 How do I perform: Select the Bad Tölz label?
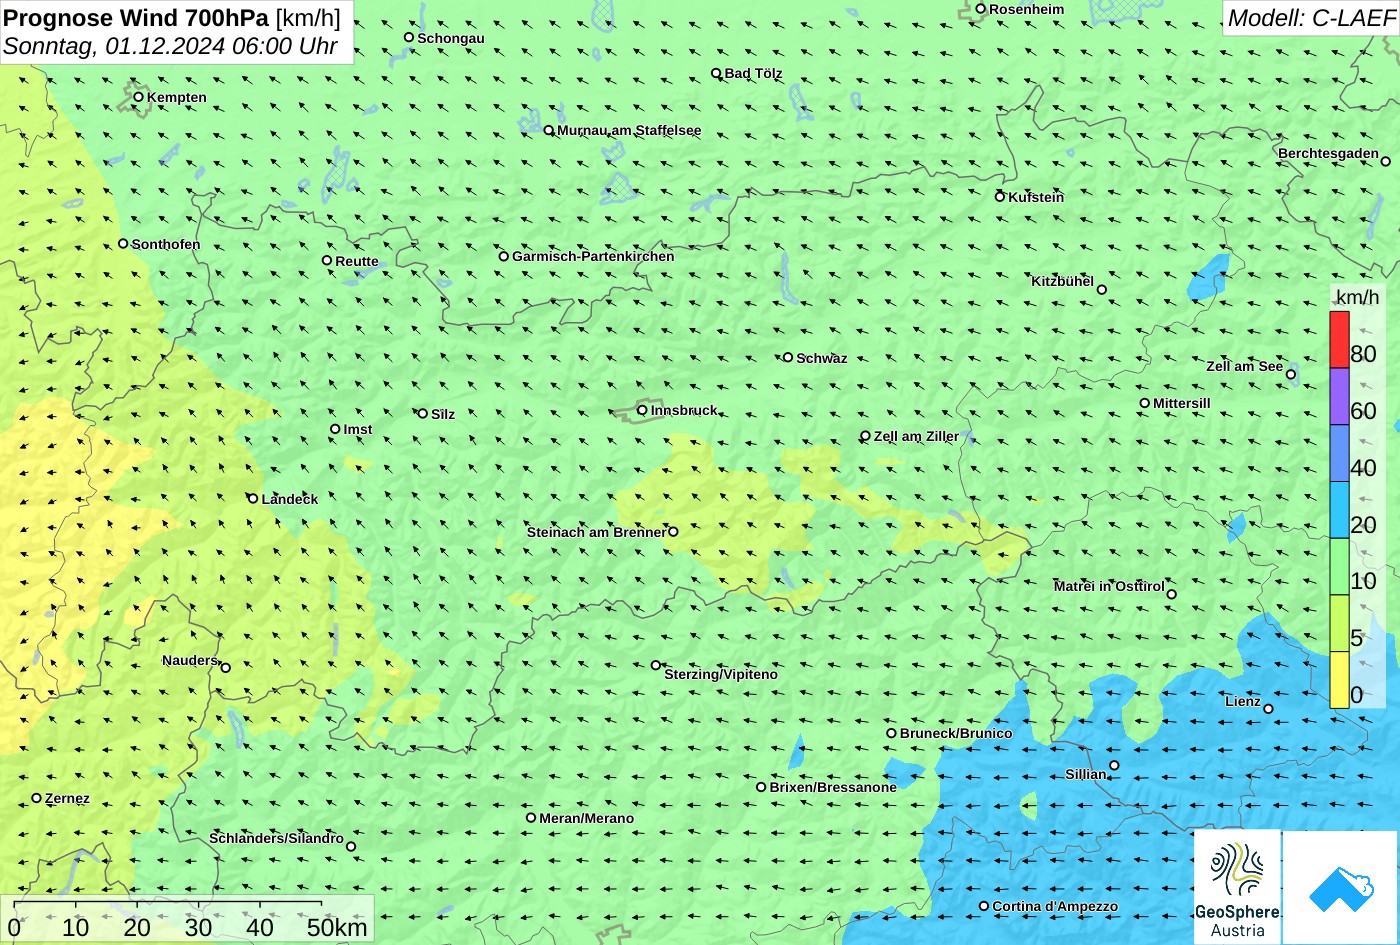753,73
